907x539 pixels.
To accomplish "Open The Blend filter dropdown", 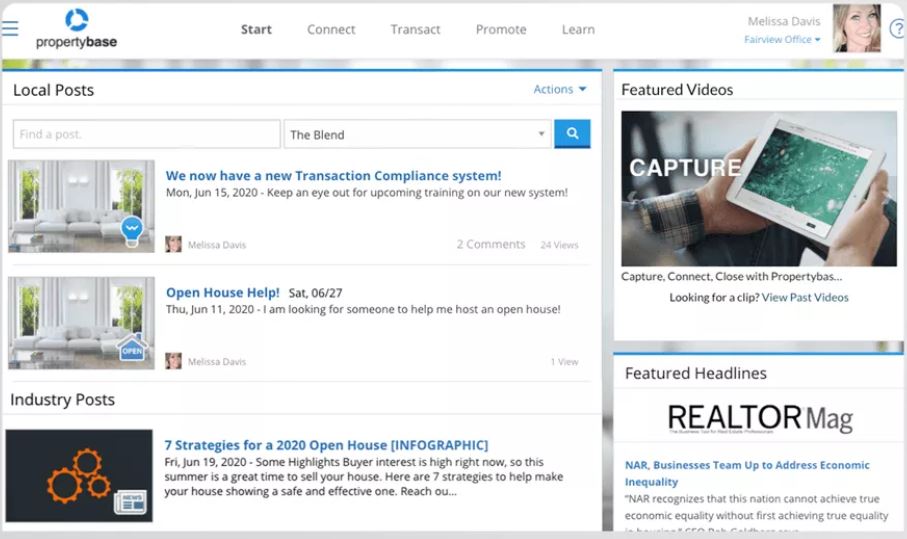I will click(418, 134).
